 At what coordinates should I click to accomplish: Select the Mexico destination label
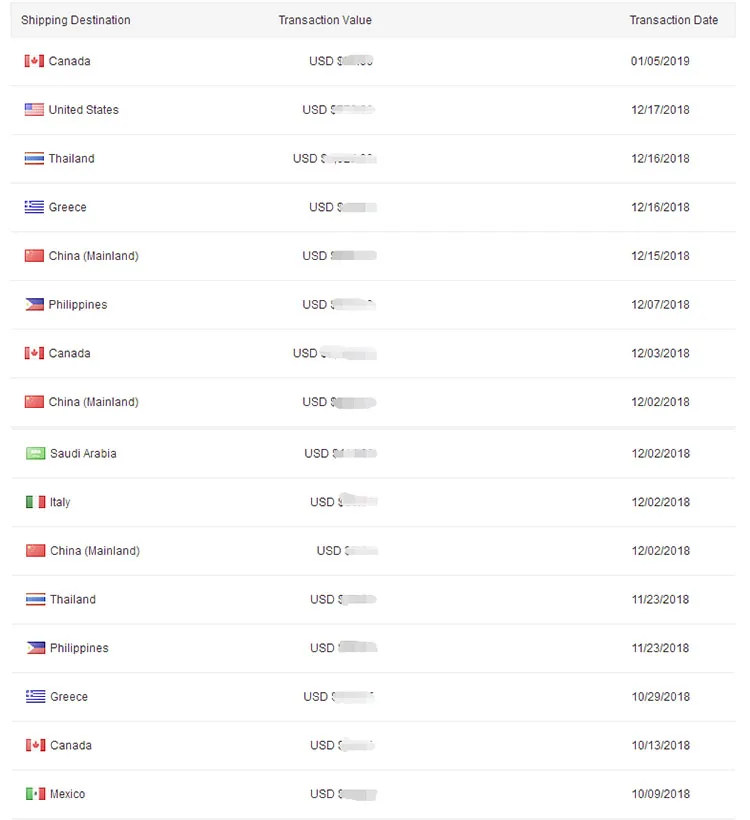[67, 794]
